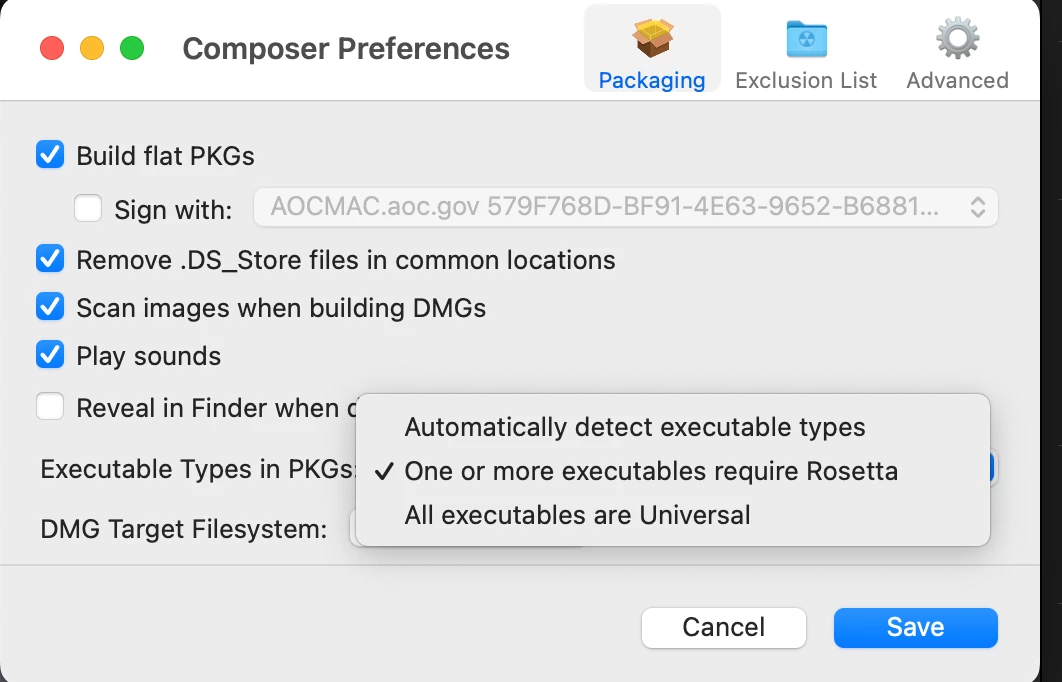Enable Reveal in Finder checkbox
This screenshot has height=682, width=1062.
coord(50,407)
